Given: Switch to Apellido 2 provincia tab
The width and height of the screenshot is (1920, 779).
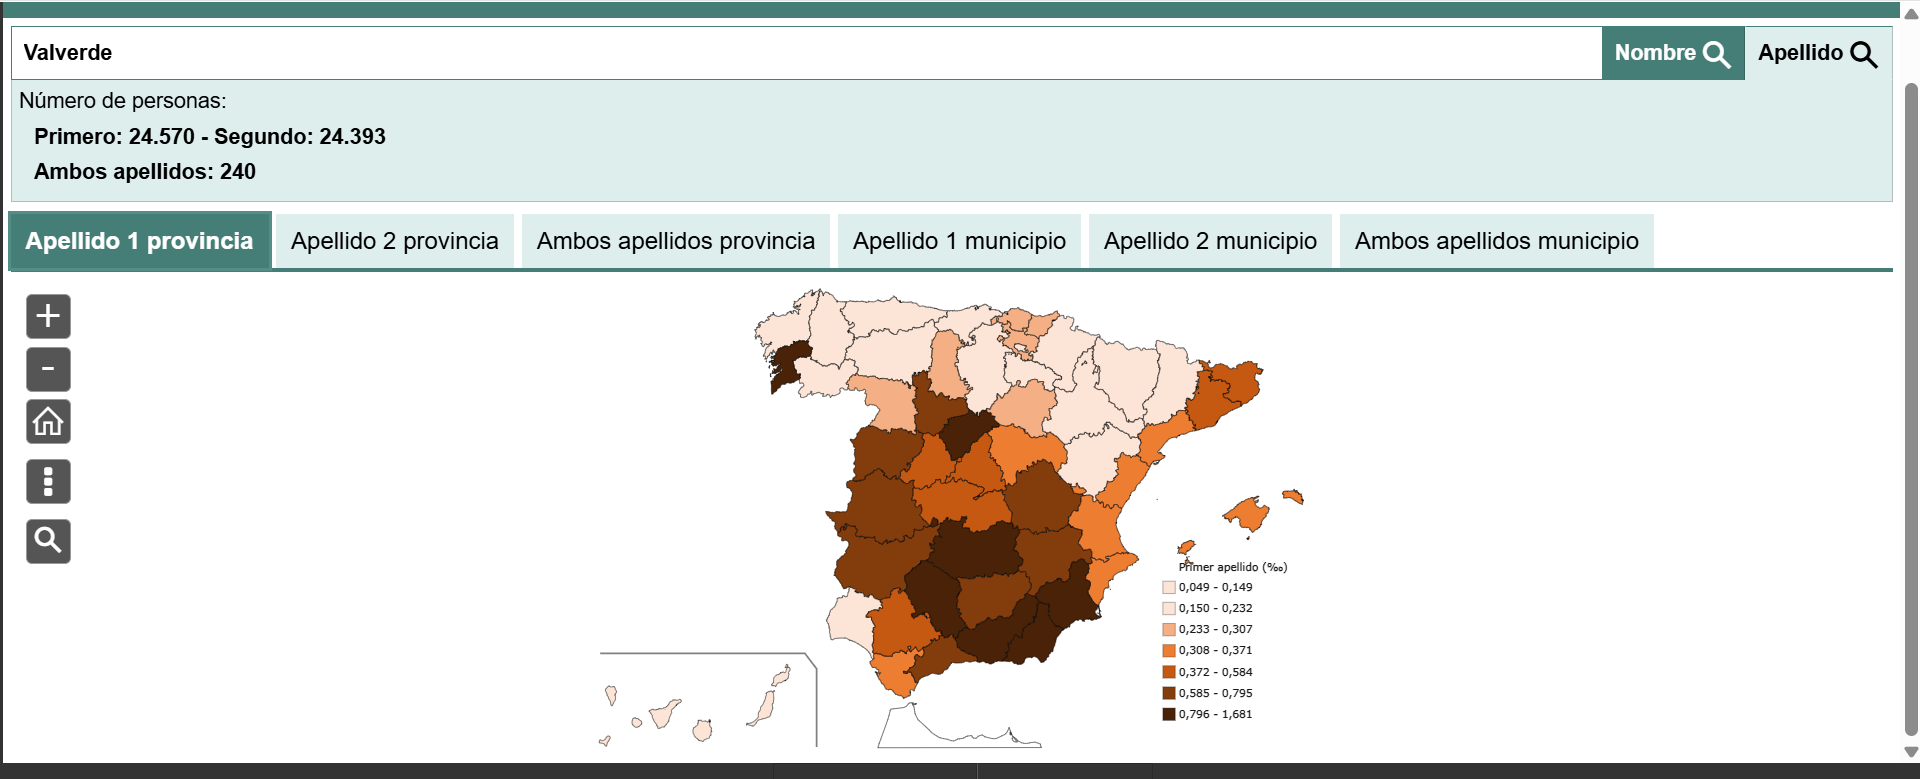Looking at the screenshot, I should click(x=394, y=241).
